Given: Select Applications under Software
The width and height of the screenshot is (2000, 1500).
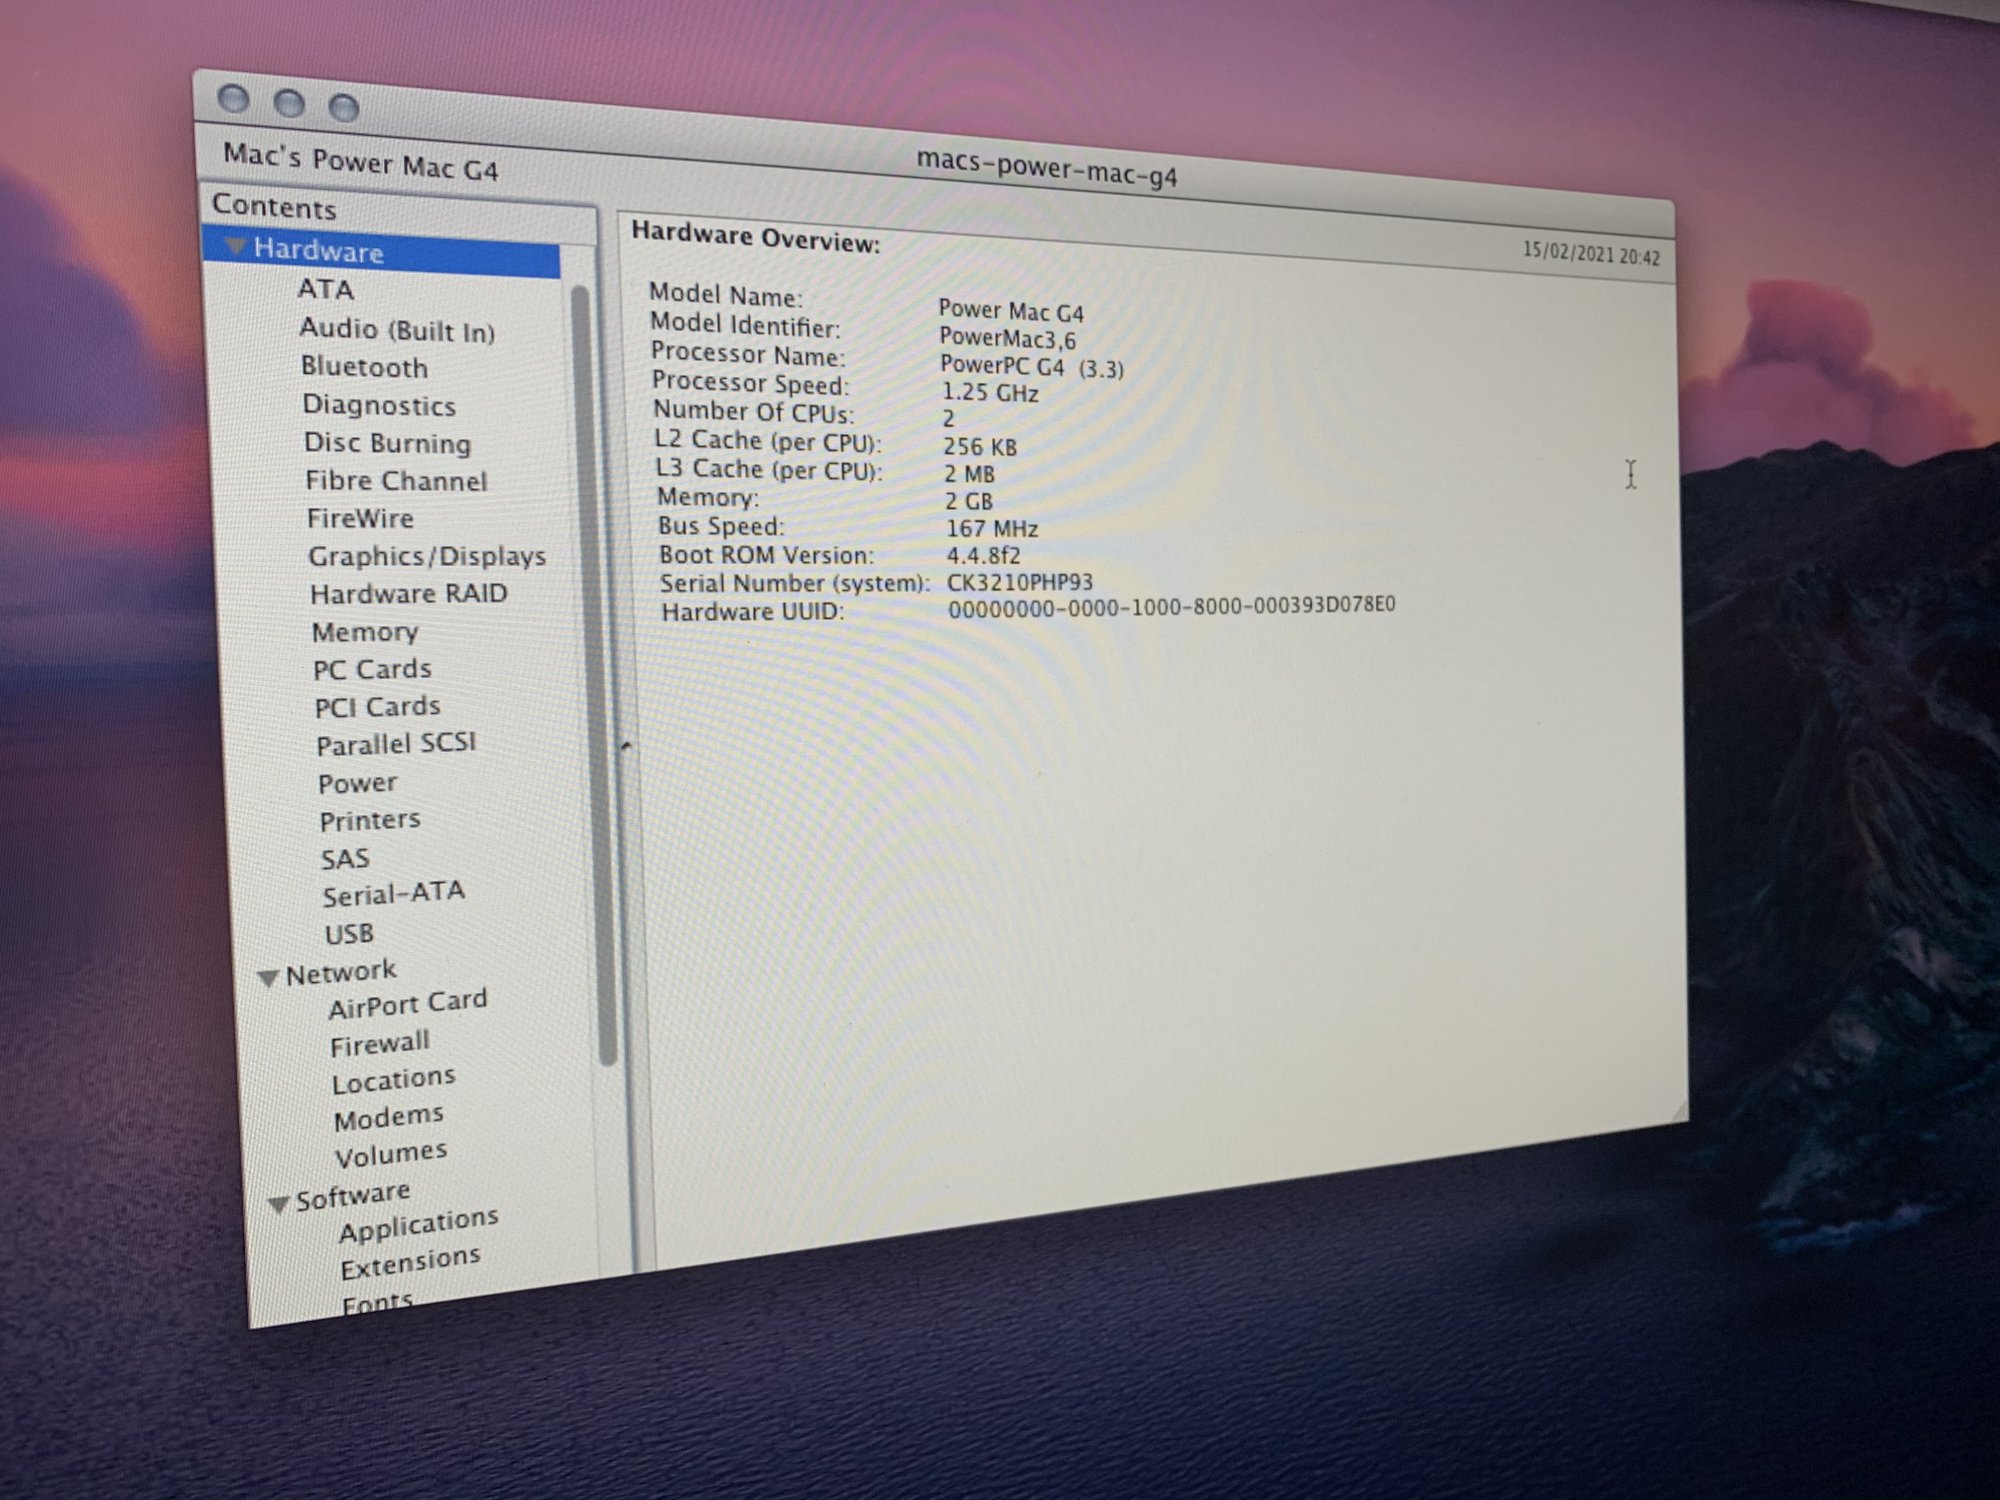Looking at the screenshot, I should 418,1225.
